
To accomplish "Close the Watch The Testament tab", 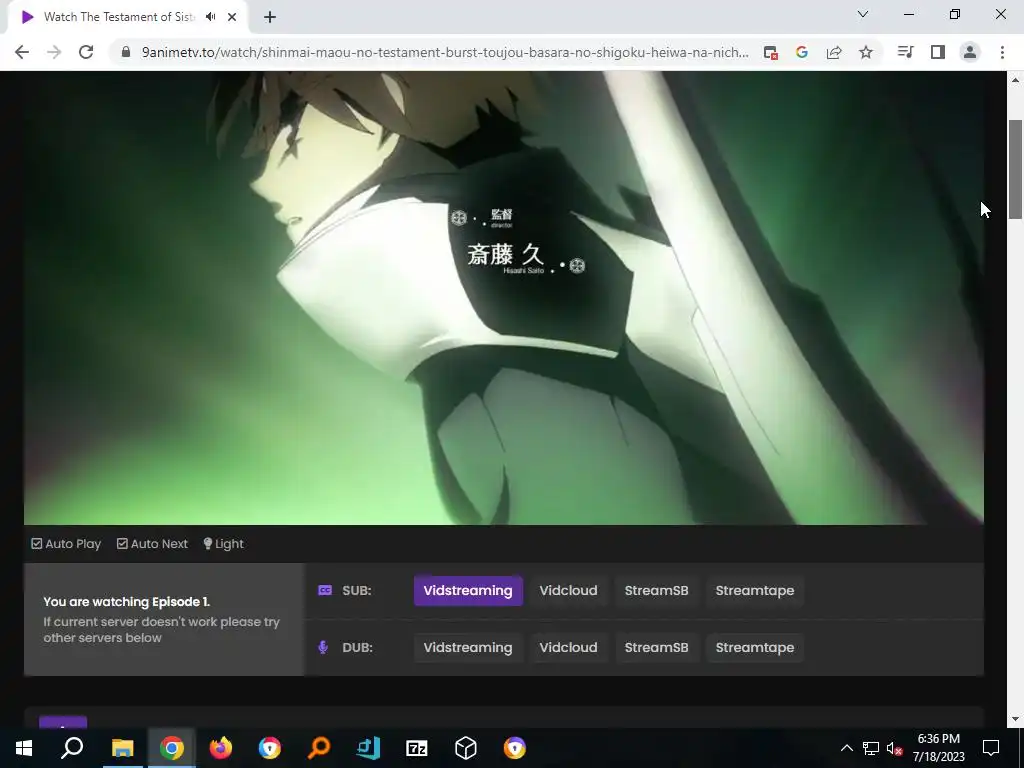I will [232, 17].
